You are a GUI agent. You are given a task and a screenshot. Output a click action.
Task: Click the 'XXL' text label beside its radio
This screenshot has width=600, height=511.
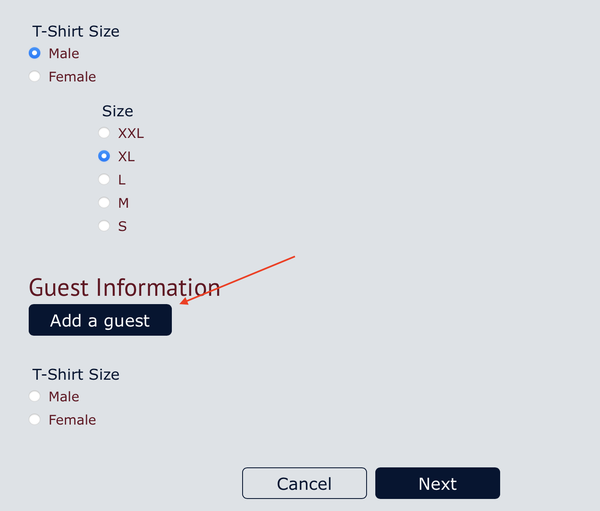tap(132, 133)
